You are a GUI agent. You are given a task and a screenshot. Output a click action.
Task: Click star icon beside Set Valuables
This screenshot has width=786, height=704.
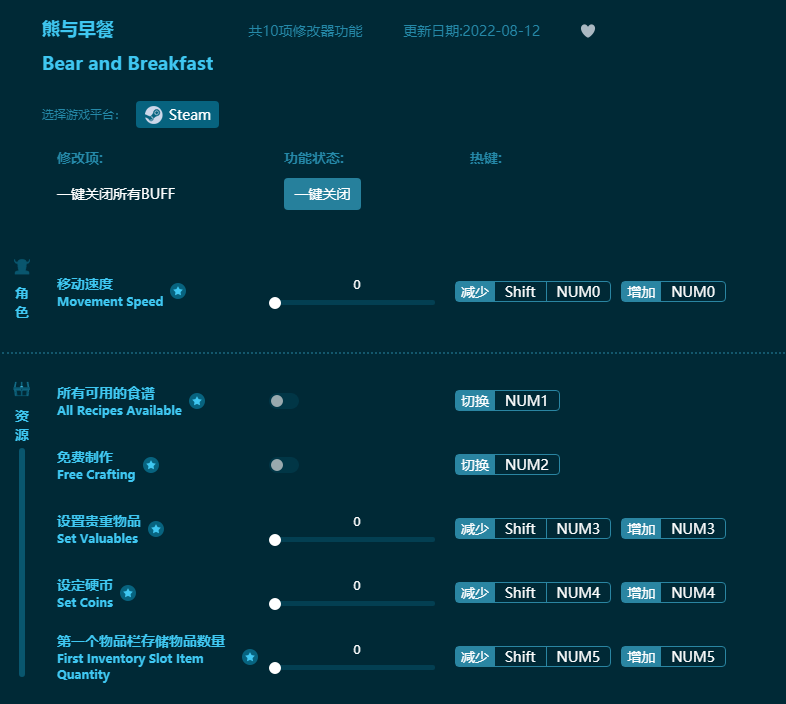(156, 529)
